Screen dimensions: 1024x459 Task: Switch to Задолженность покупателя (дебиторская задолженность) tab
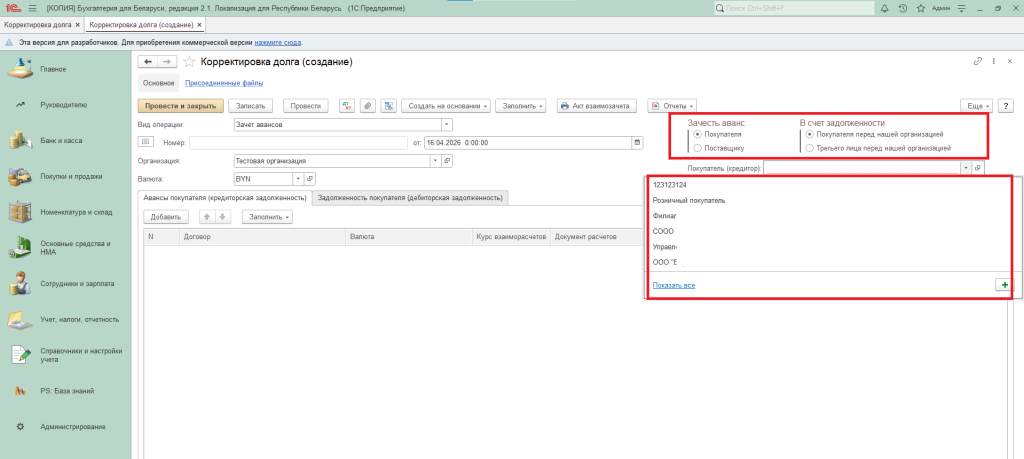[x=410, y=198]
